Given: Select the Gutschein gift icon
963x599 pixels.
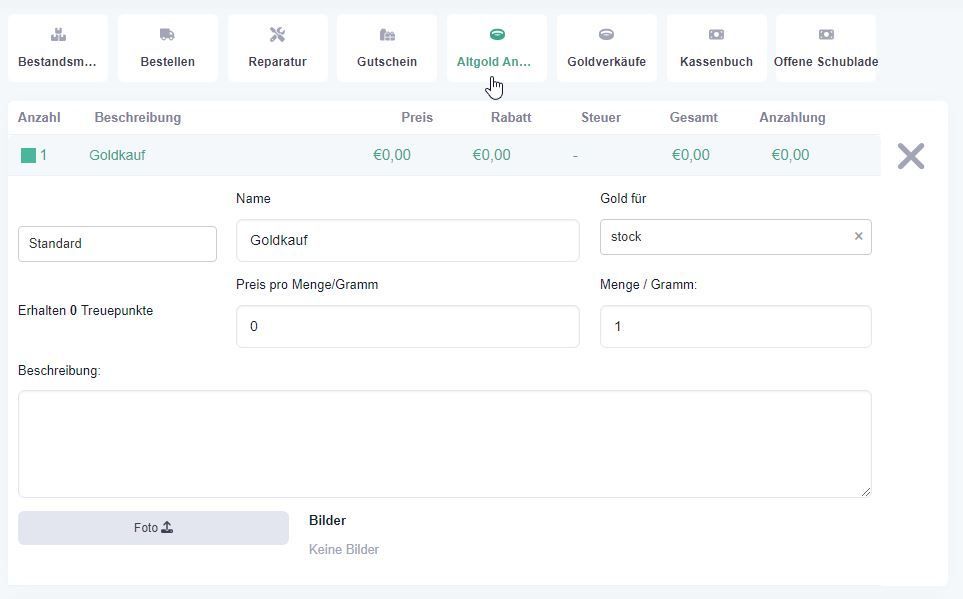Looking at the screenshot, I should point(387,34).
